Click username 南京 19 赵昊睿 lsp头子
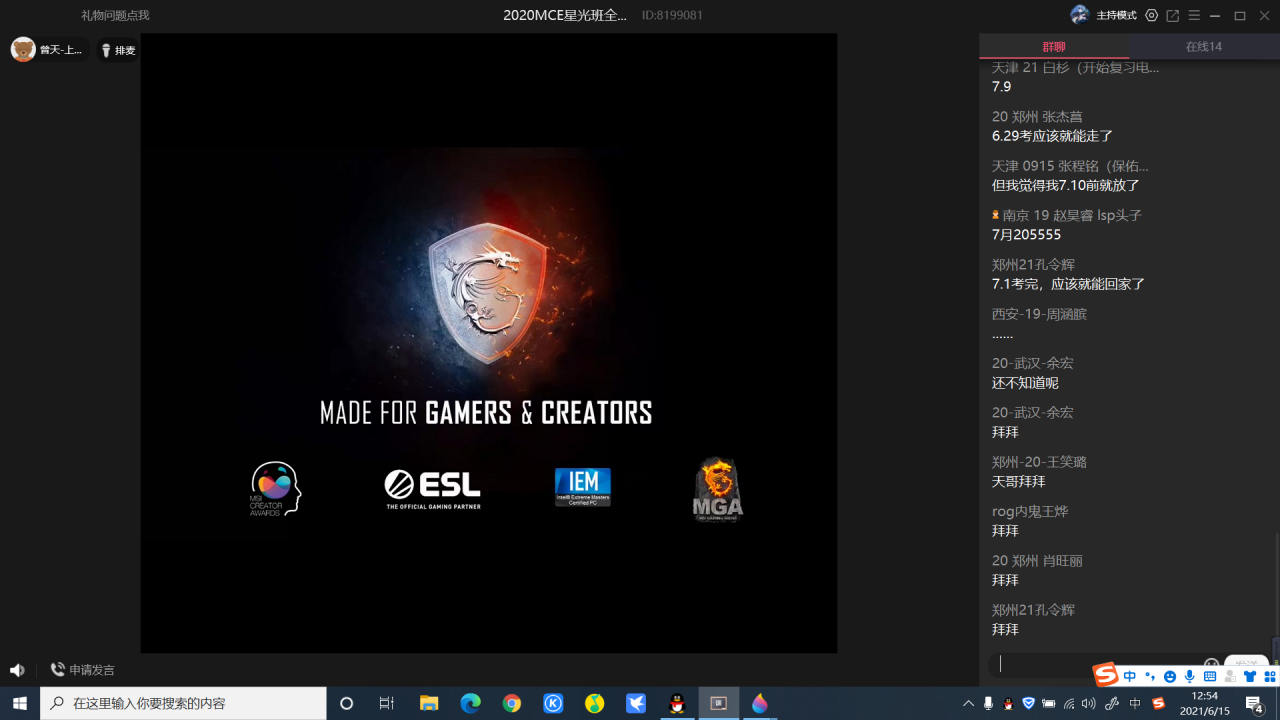The height and width of the screenshot is (720, 1280). (1072, 215)
